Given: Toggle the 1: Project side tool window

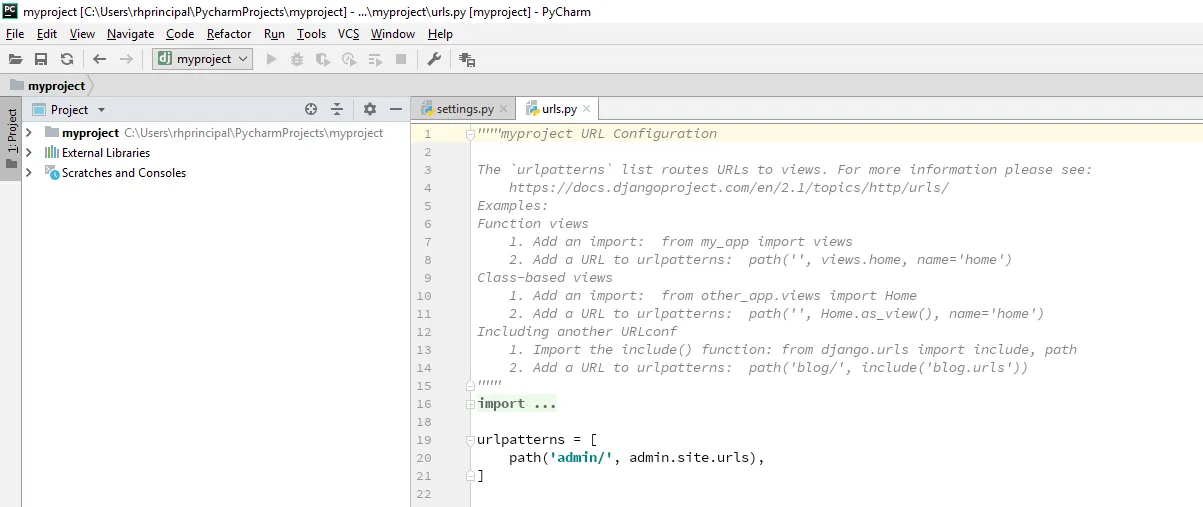Looking at the screenshot, I should coord(11,138).
